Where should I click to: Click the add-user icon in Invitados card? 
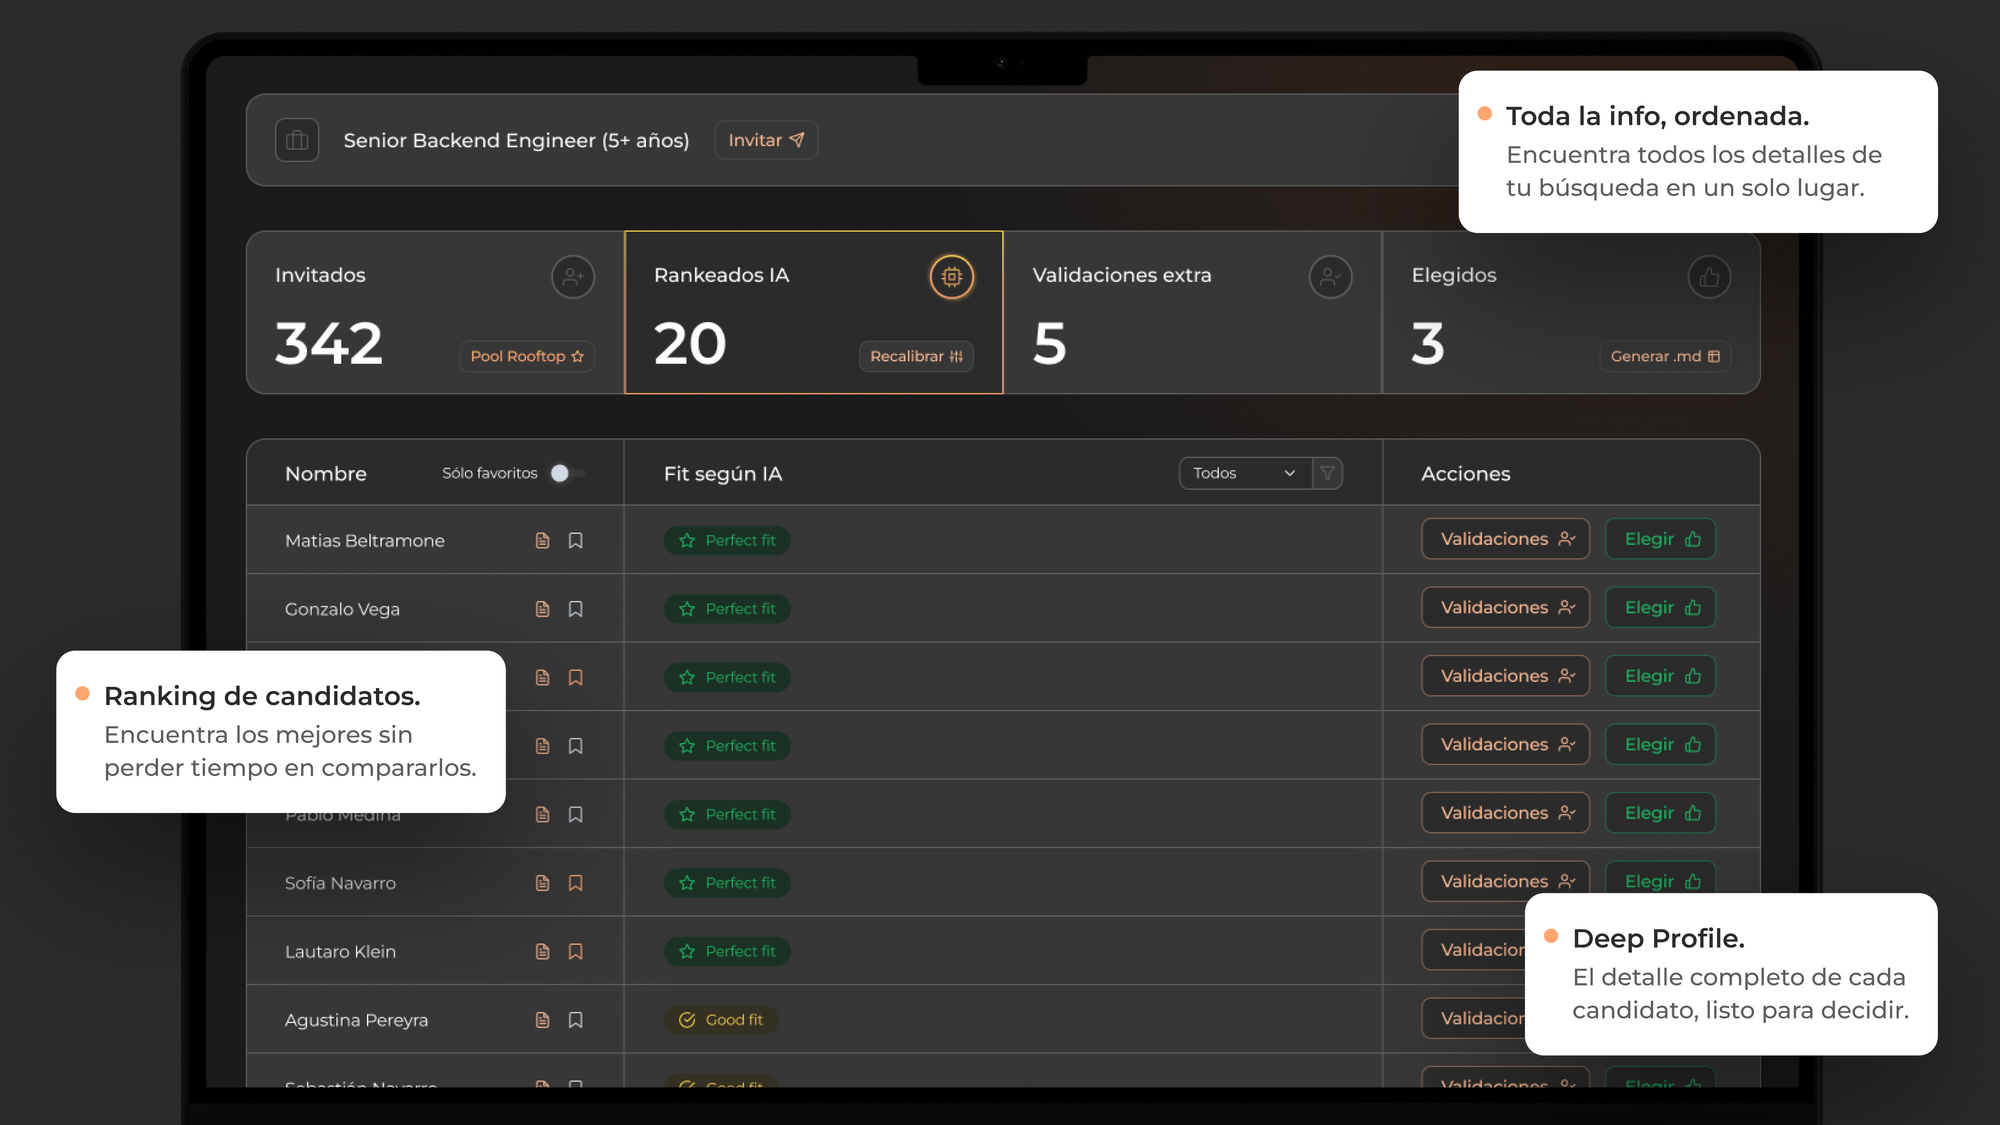(x=573, y=277)
